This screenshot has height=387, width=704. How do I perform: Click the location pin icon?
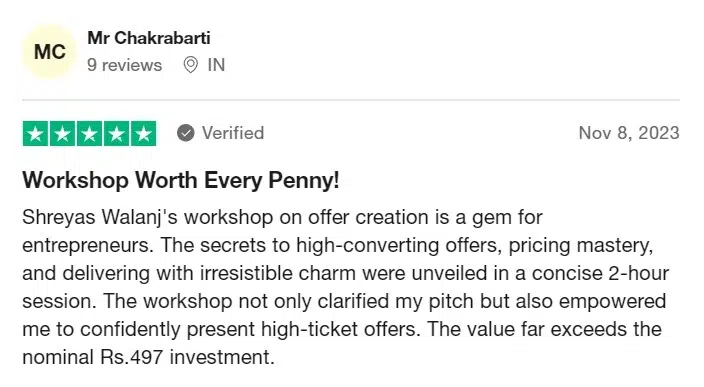(x=190, y=65)
